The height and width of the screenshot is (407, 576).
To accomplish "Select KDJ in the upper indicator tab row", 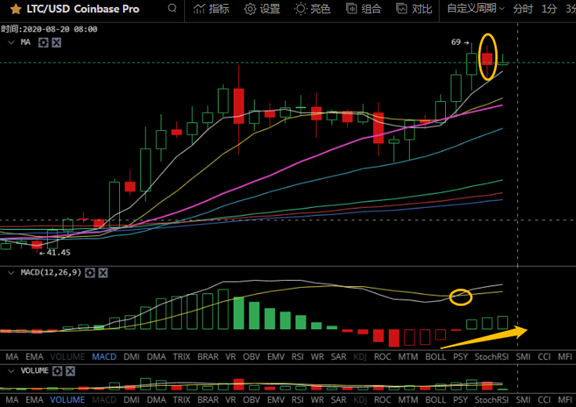I will [360, 357].
